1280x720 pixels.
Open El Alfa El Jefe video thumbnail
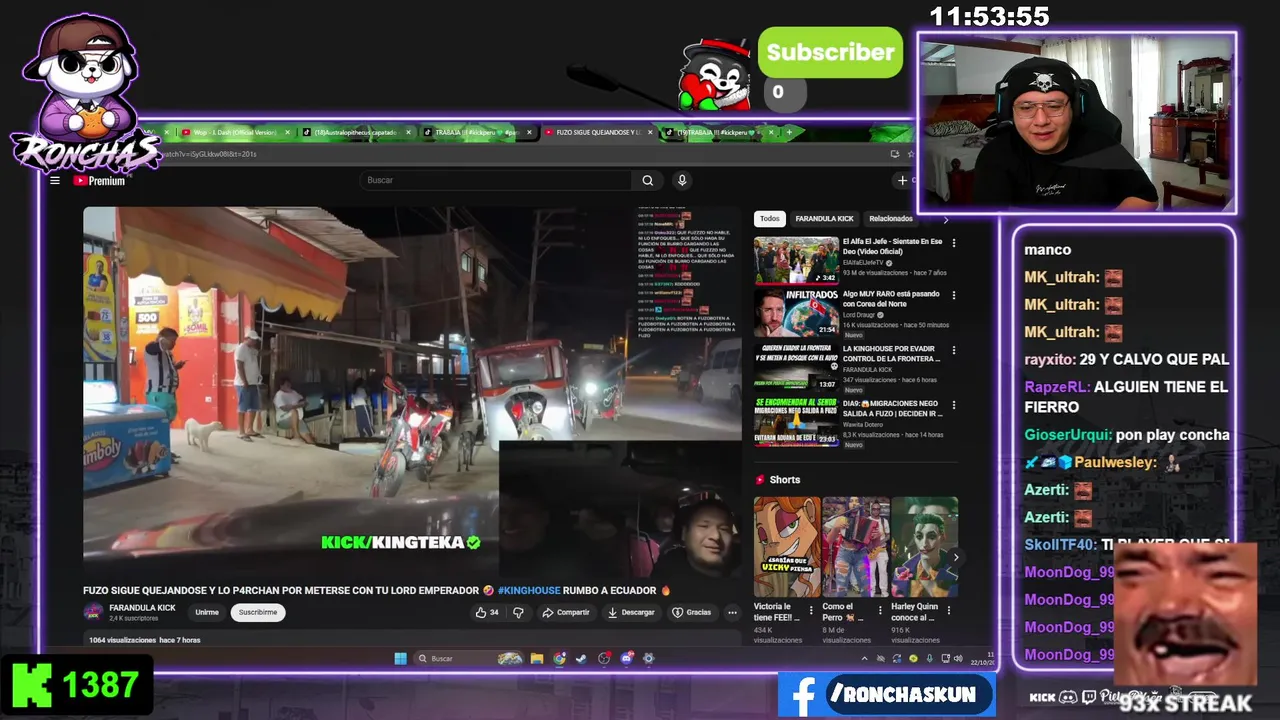796,261
